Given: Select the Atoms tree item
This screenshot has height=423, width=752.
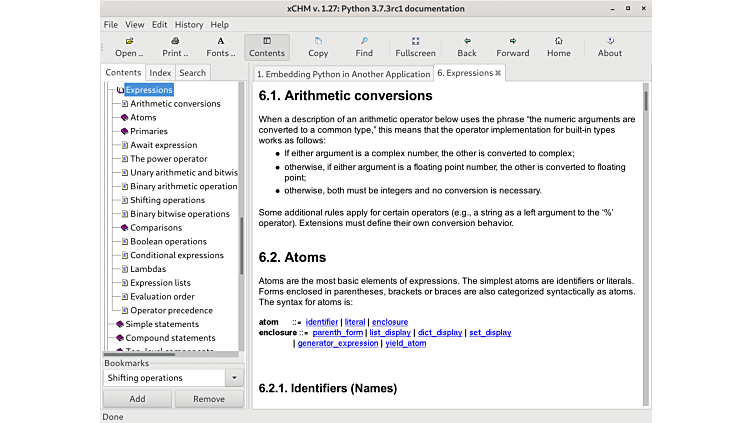Looking at the screenshot, I should click(143, 117).
